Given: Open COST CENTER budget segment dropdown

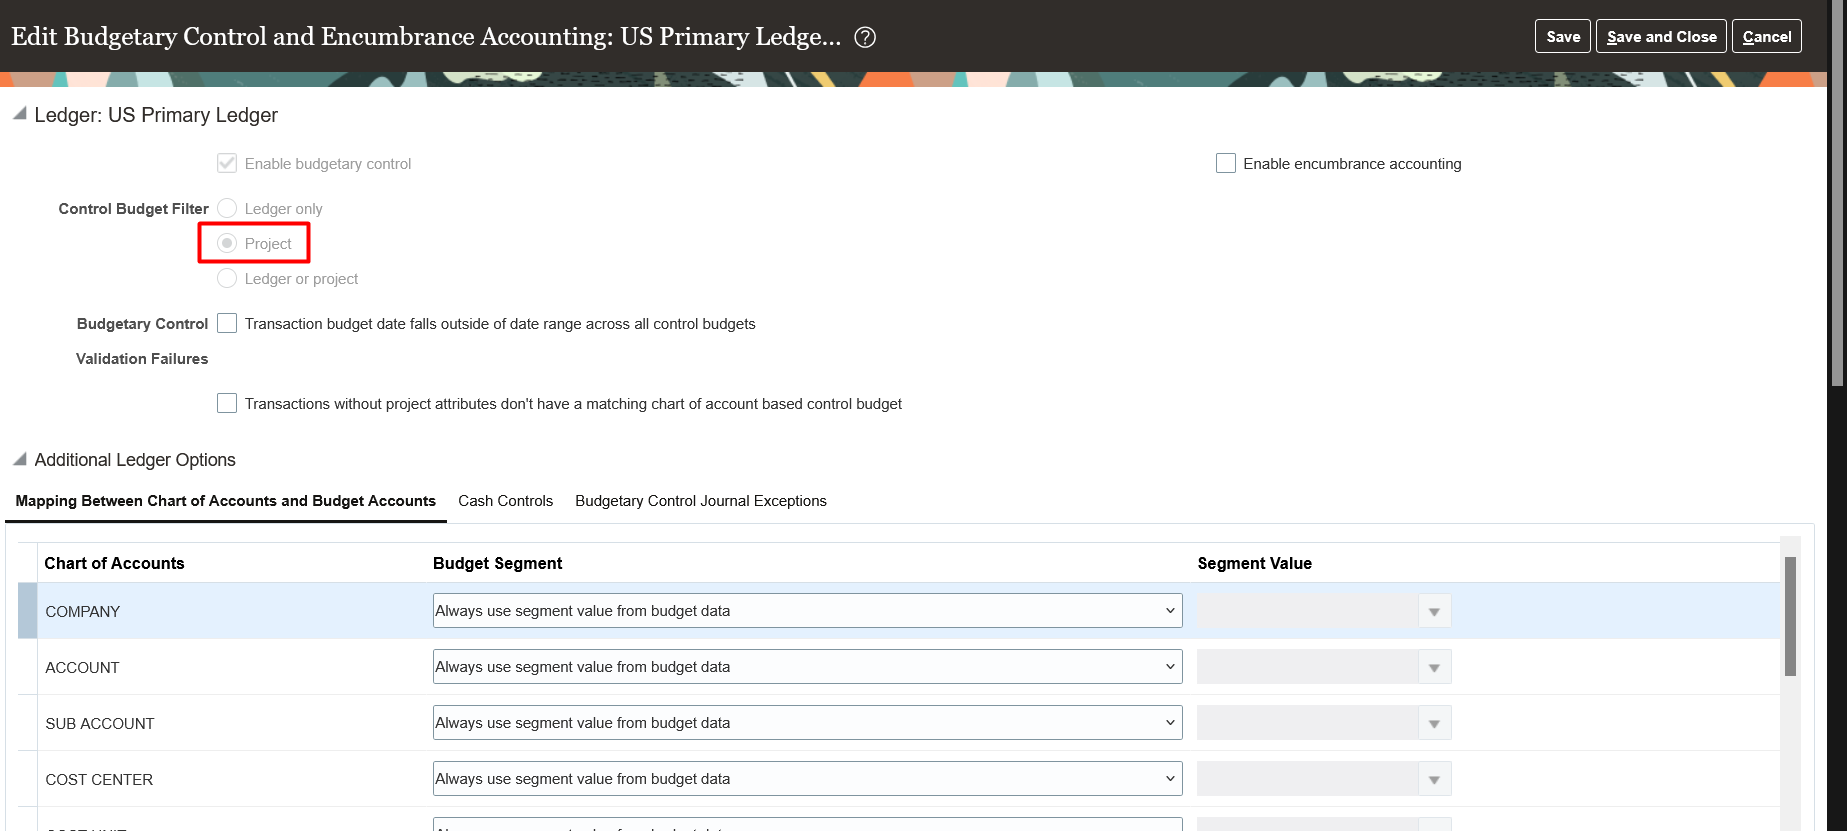Looking at the screenshot, I should click(x=808, y=779).
